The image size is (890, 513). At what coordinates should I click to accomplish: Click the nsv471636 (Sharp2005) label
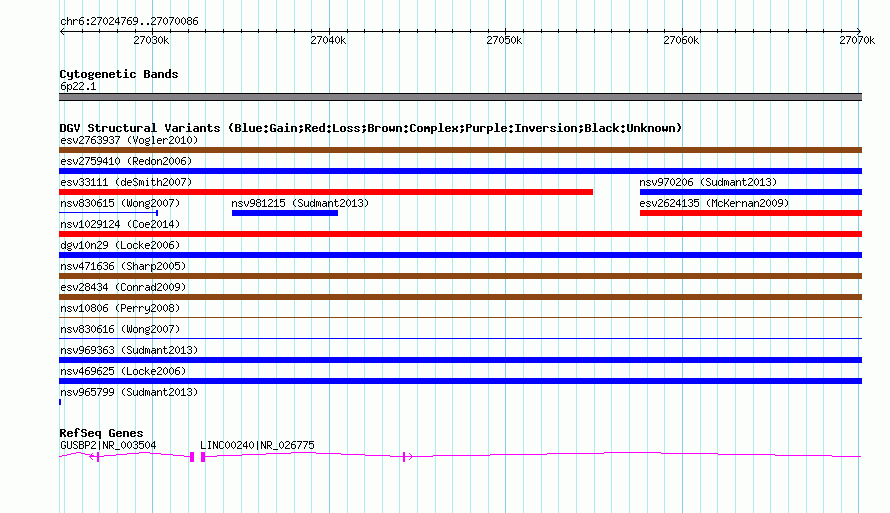[x=123, y=266]
